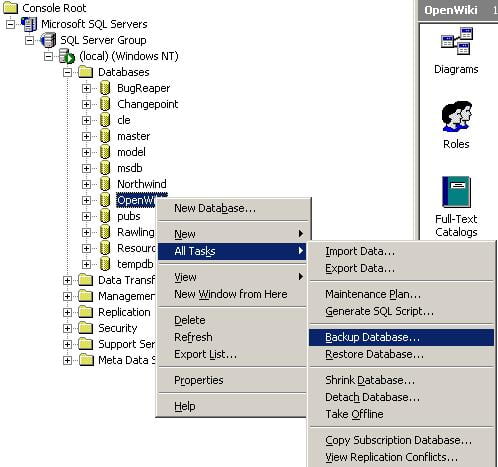Image resolution: width=498 pixels, height=467 pixels.
Task: Click the Northwind database cylinder icon
Action: 105,184
